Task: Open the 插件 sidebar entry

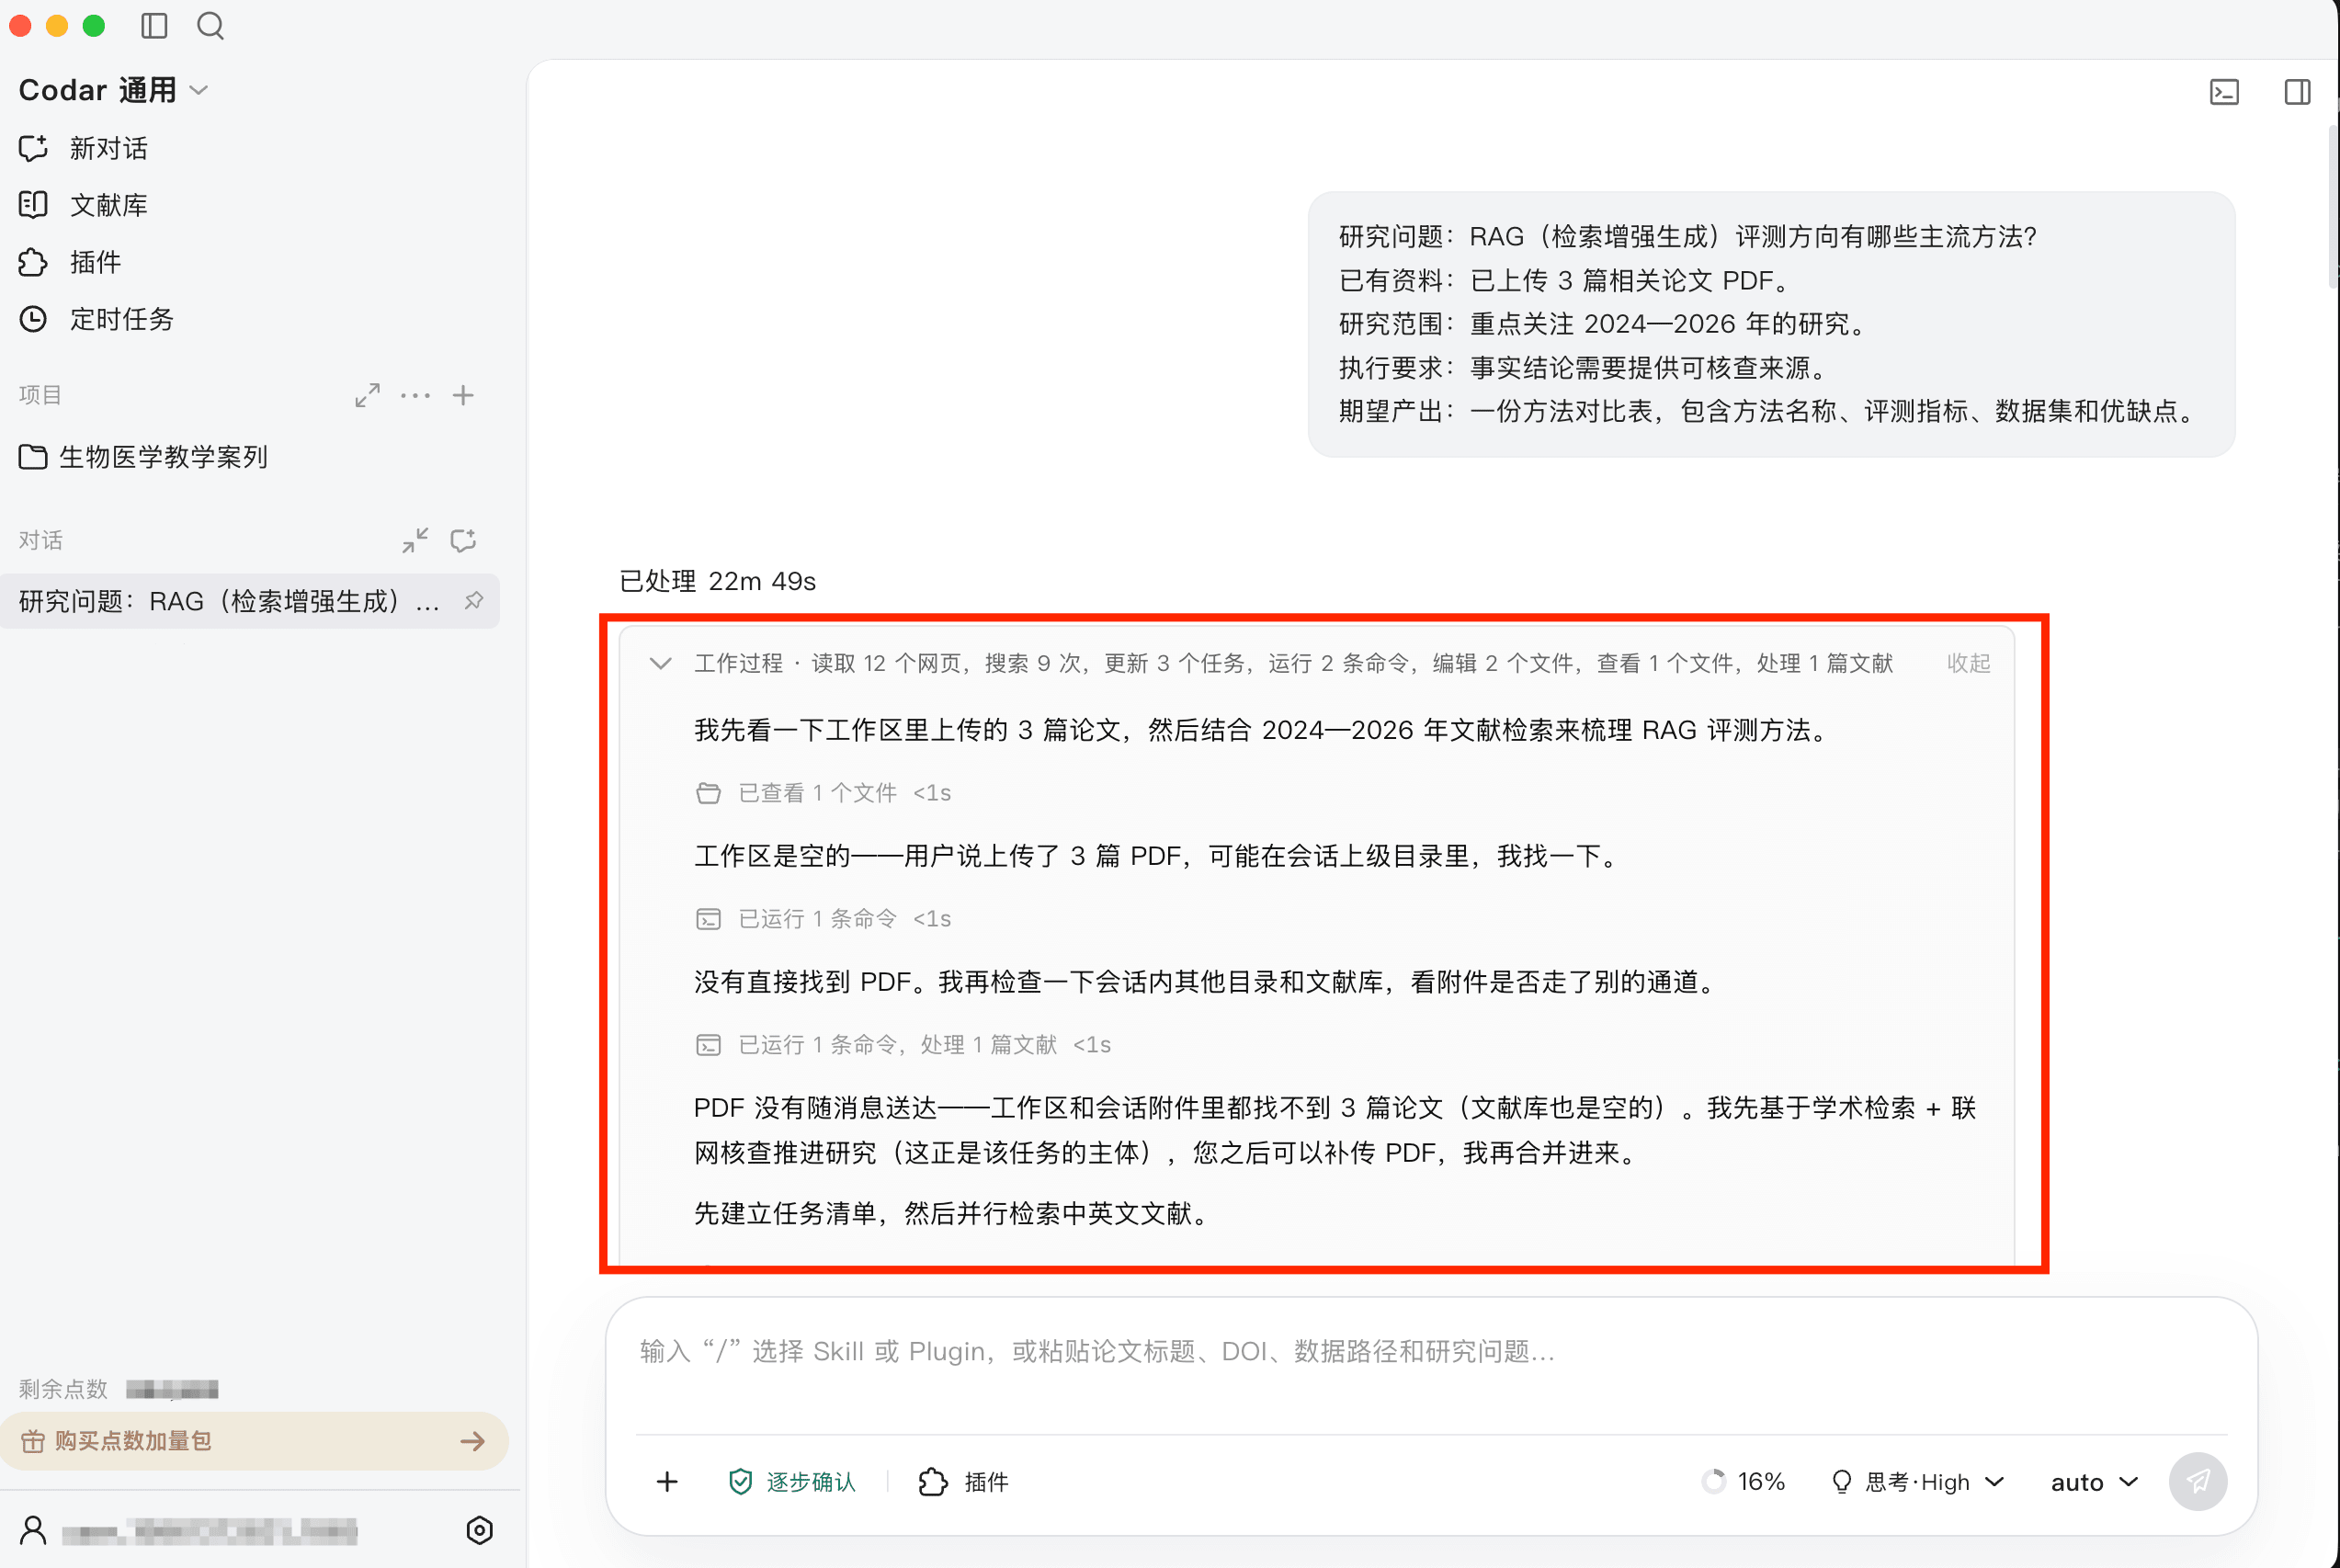Action: point(70,262)
